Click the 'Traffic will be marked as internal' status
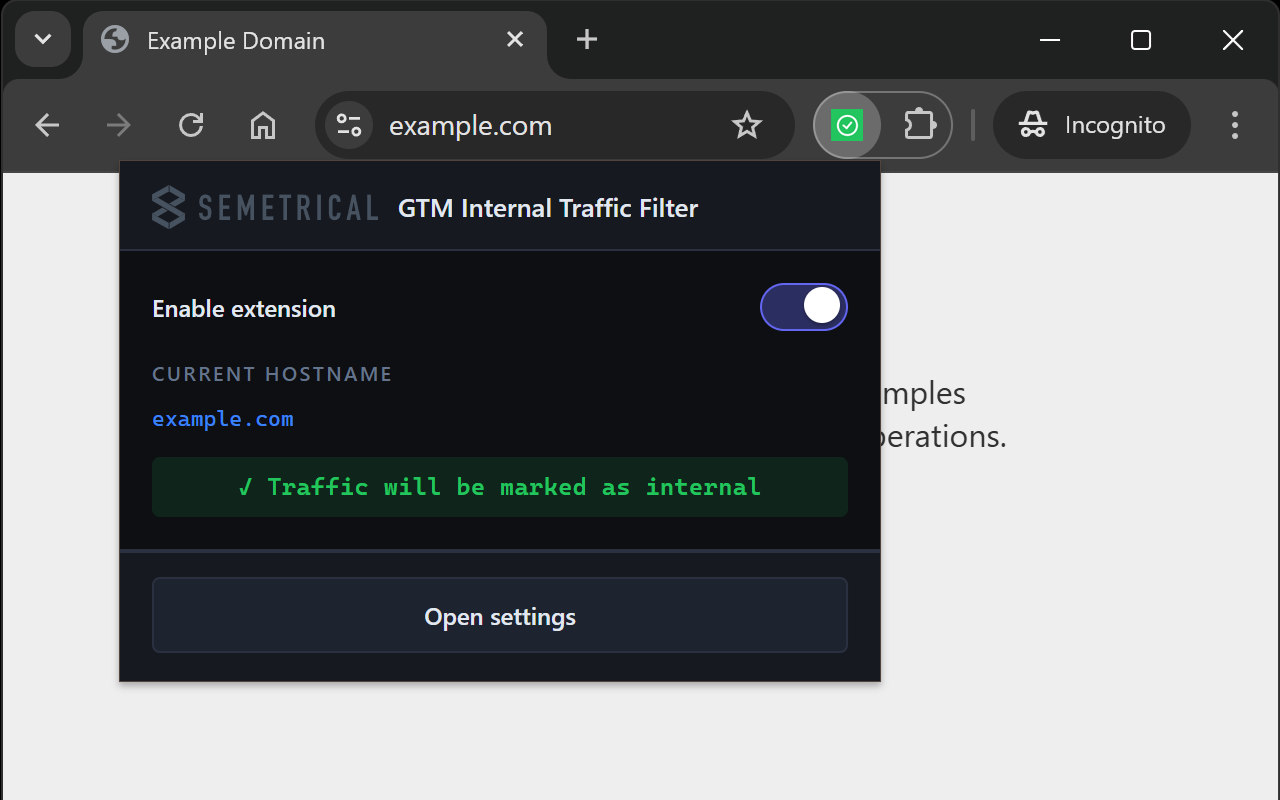Image resolution: width=1280 pixels, height=800 pixels. coord(500,487)
